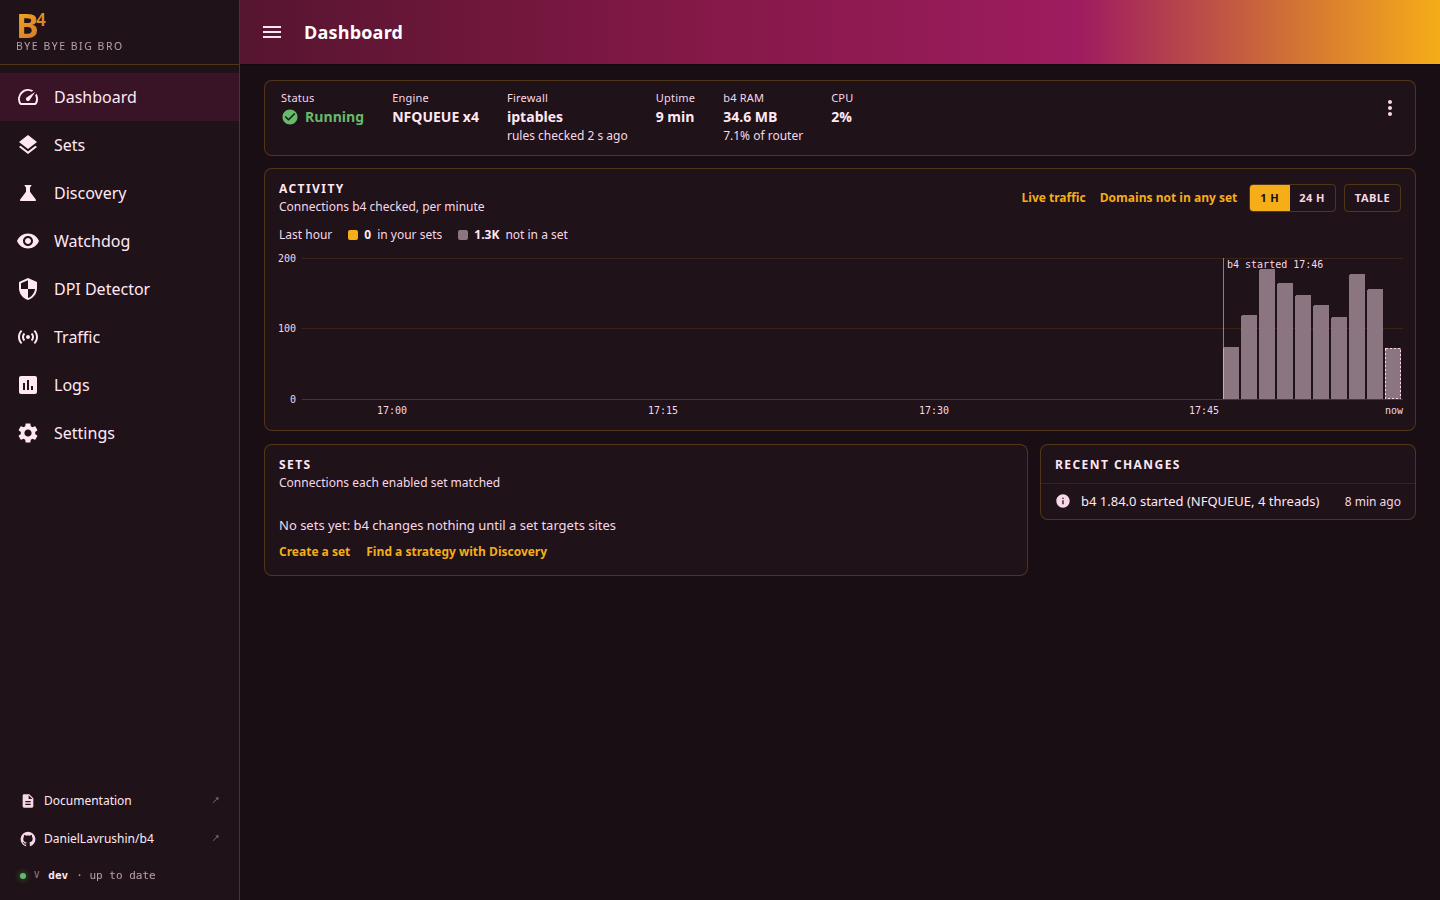Click the Discovery flask icon
The width and height of the screenshot is (1440, 900).
coord(28,193)
